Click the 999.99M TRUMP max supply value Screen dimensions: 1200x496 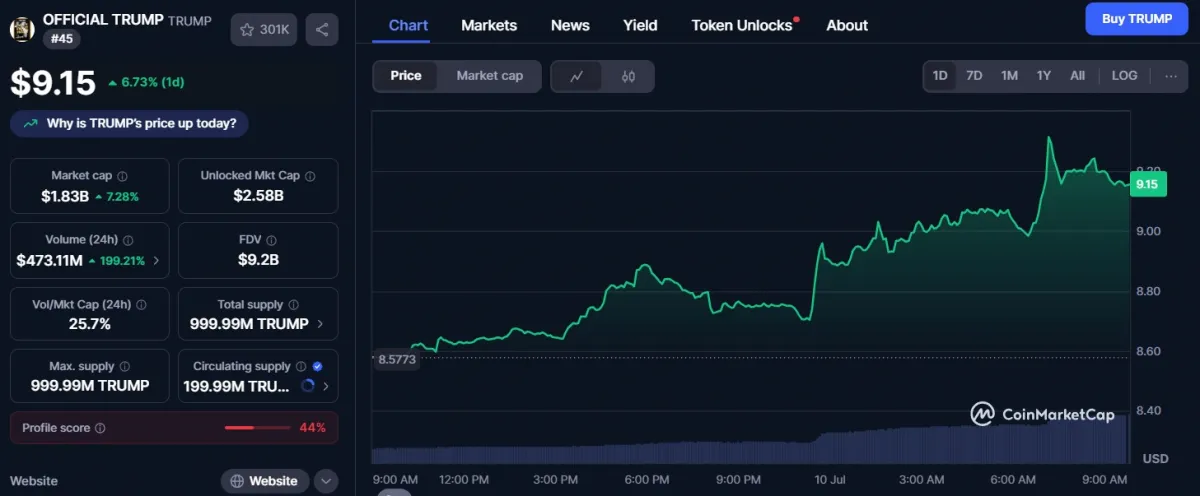[89, 386]
